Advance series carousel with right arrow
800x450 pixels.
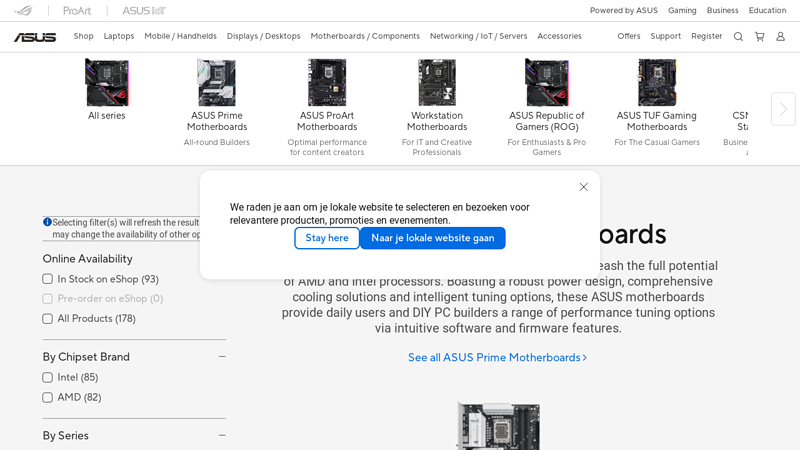click(783, 109)
